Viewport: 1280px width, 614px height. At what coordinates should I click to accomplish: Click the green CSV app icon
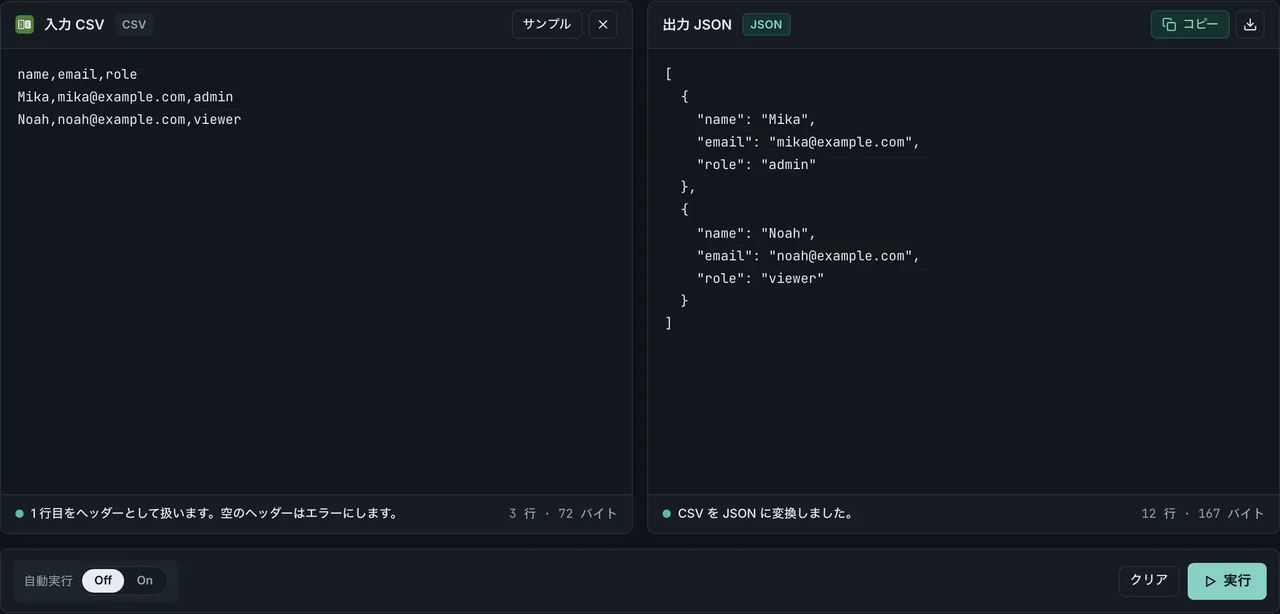tap(24, 24)
